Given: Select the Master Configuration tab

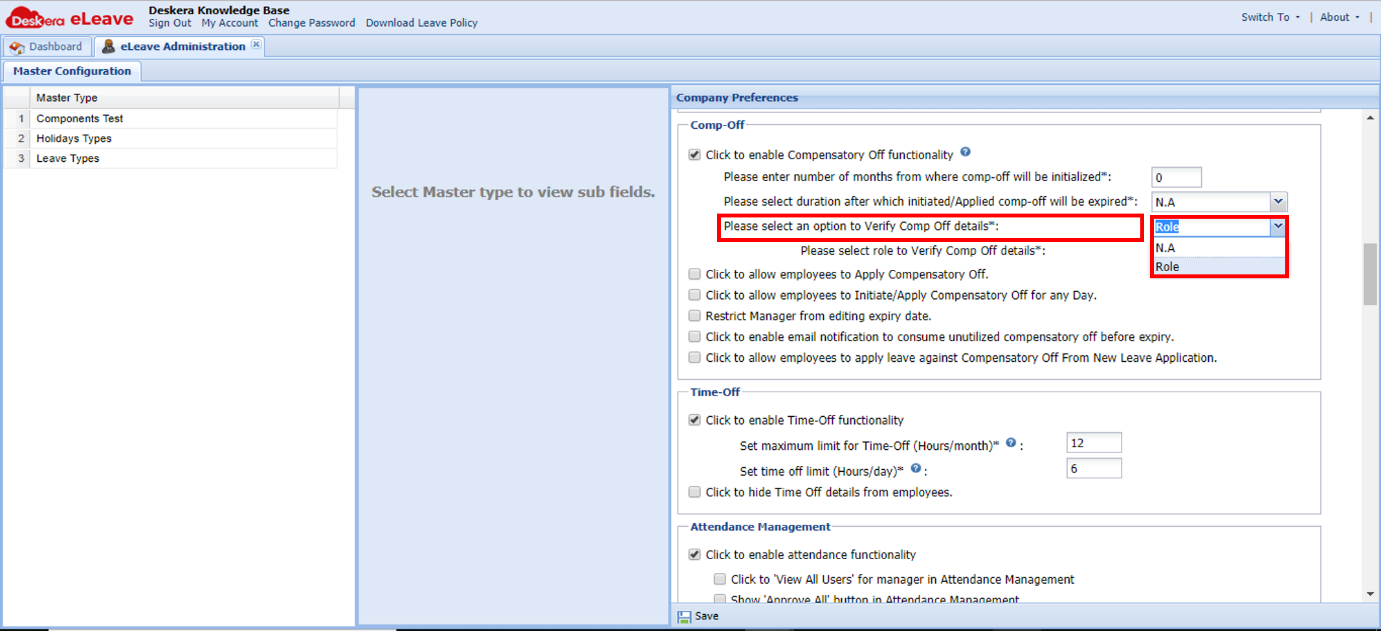Looking at the screenshot, I should pos(71,71).
